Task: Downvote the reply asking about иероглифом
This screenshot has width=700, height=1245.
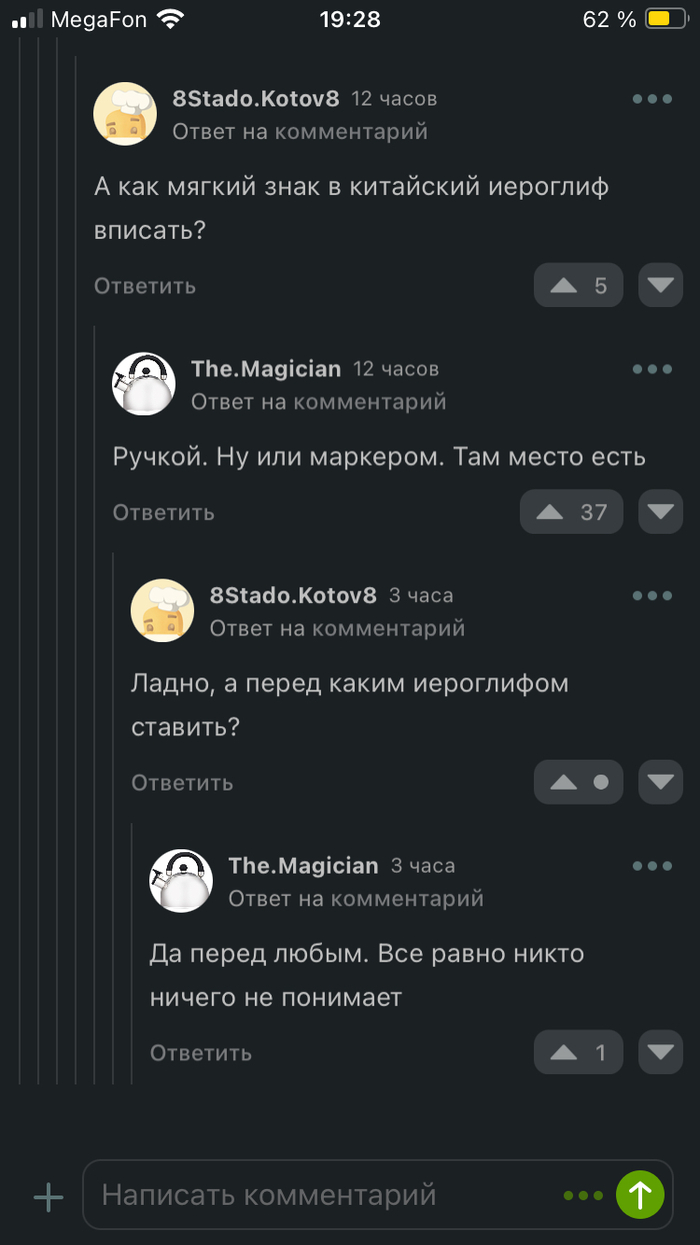Action: point(660,782)
